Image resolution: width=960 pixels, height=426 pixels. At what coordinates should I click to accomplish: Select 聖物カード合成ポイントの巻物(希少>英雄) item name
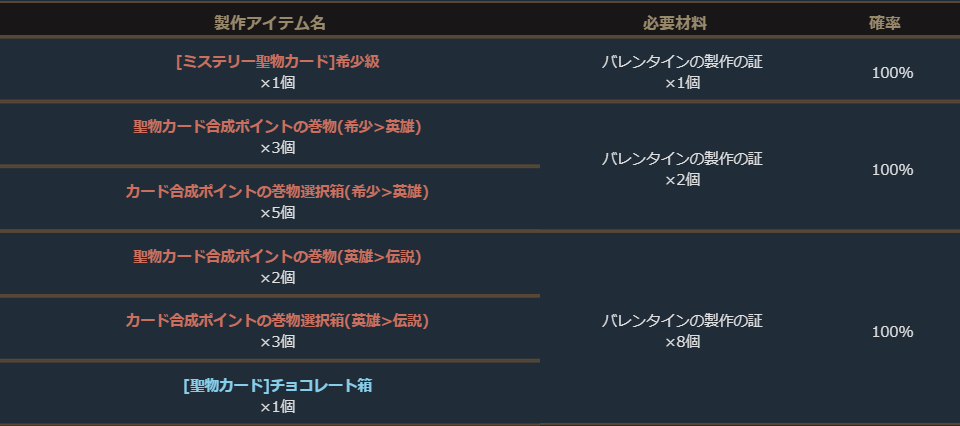(x=277, y=127)
